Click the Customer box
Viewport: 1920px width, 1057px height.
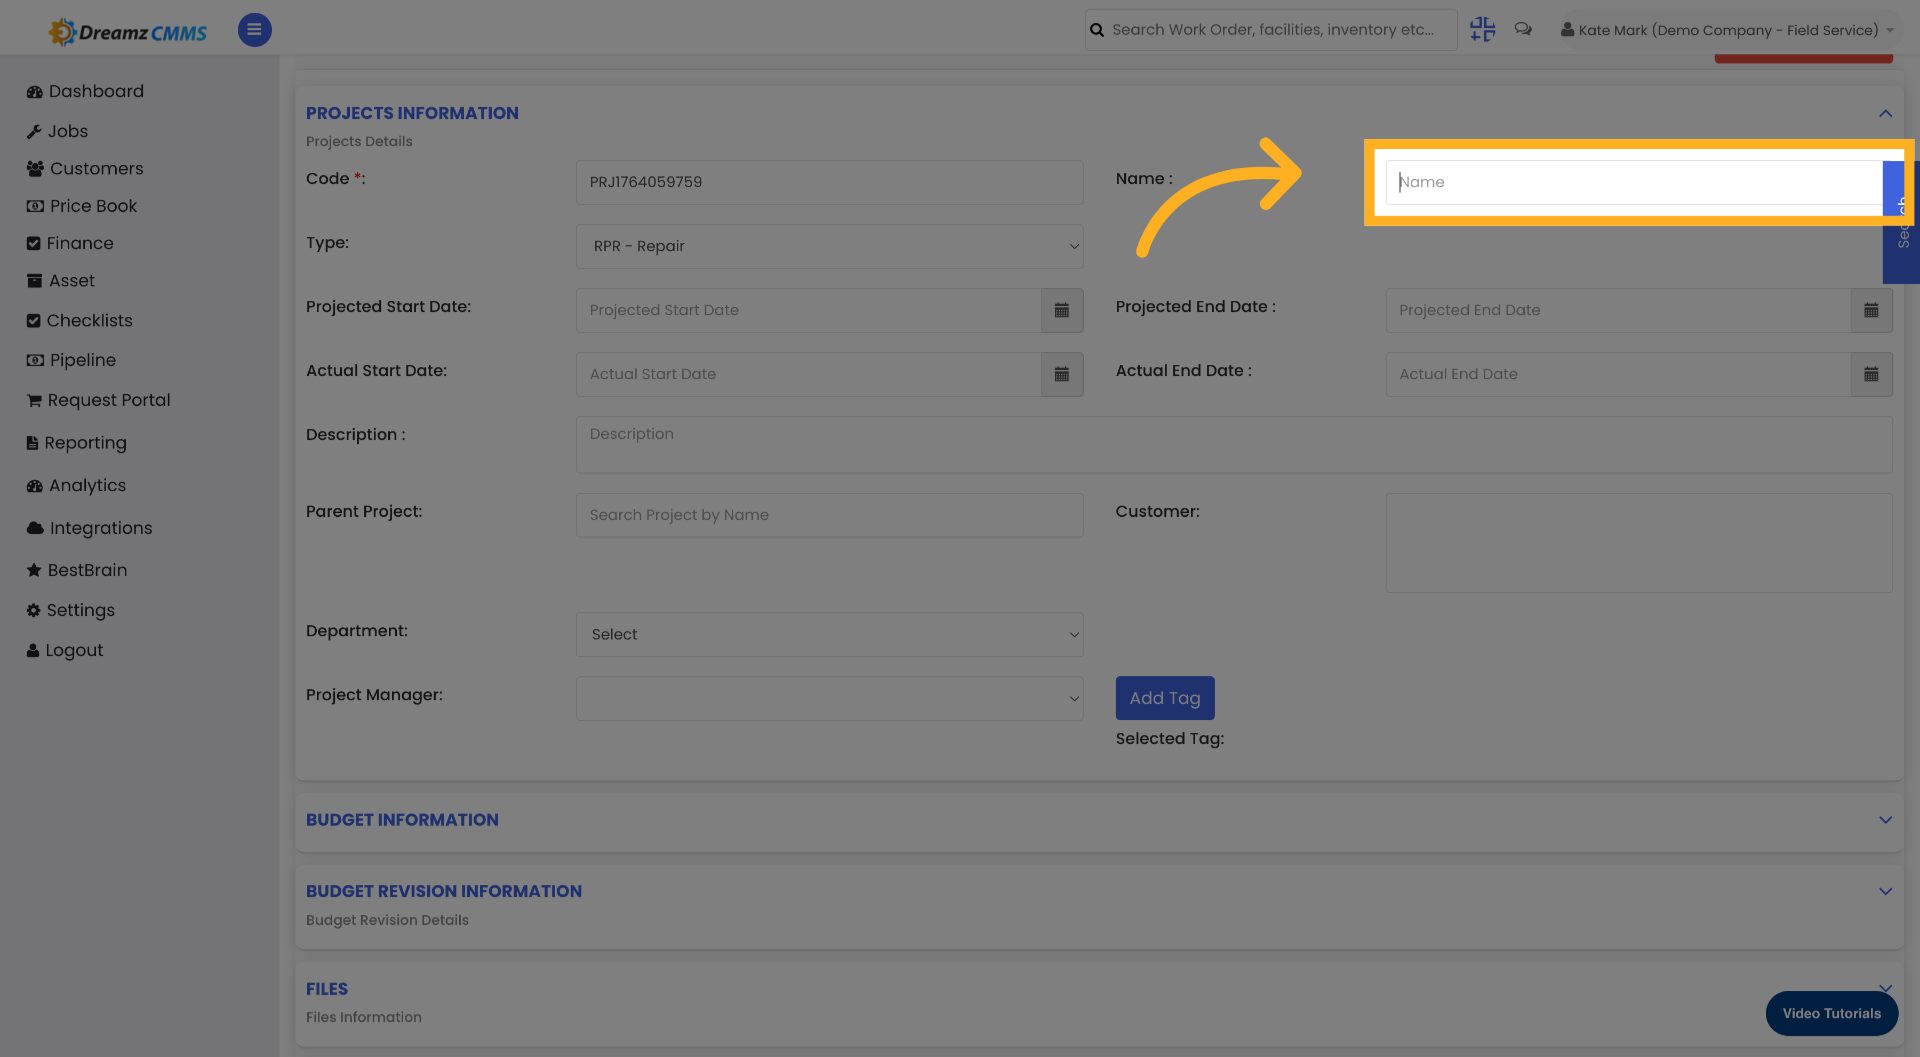click(x=1639, y=543)
